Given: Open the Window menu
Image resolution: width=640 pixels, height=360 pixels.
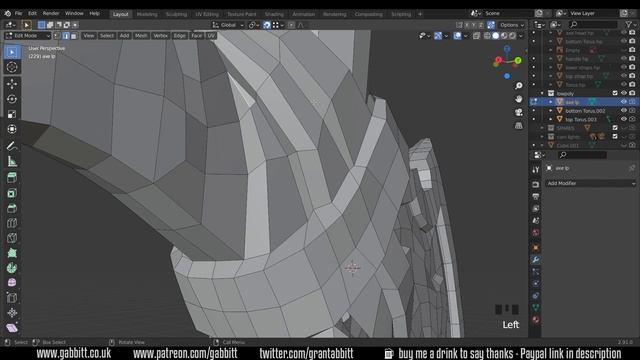Looking at the screenshot, I should [x=74, y=13].
